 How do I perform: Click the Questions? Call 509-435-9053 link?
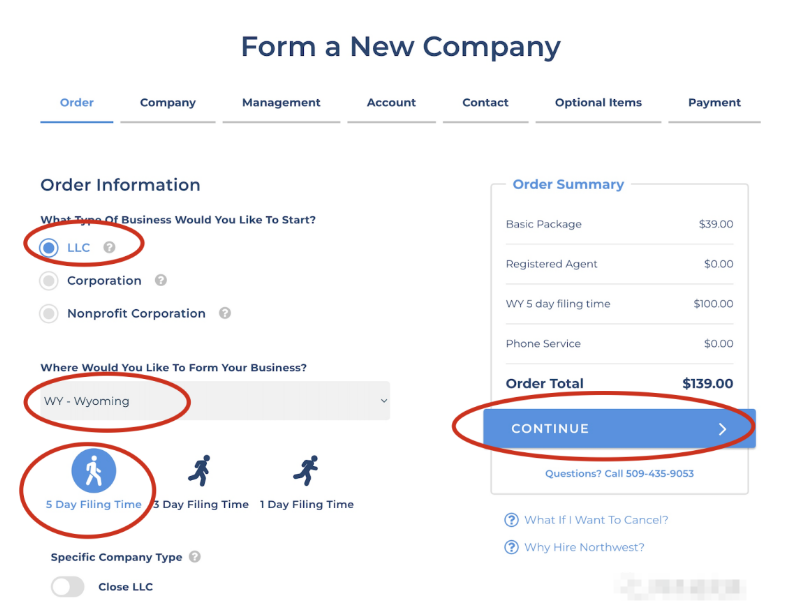[619, 474]
